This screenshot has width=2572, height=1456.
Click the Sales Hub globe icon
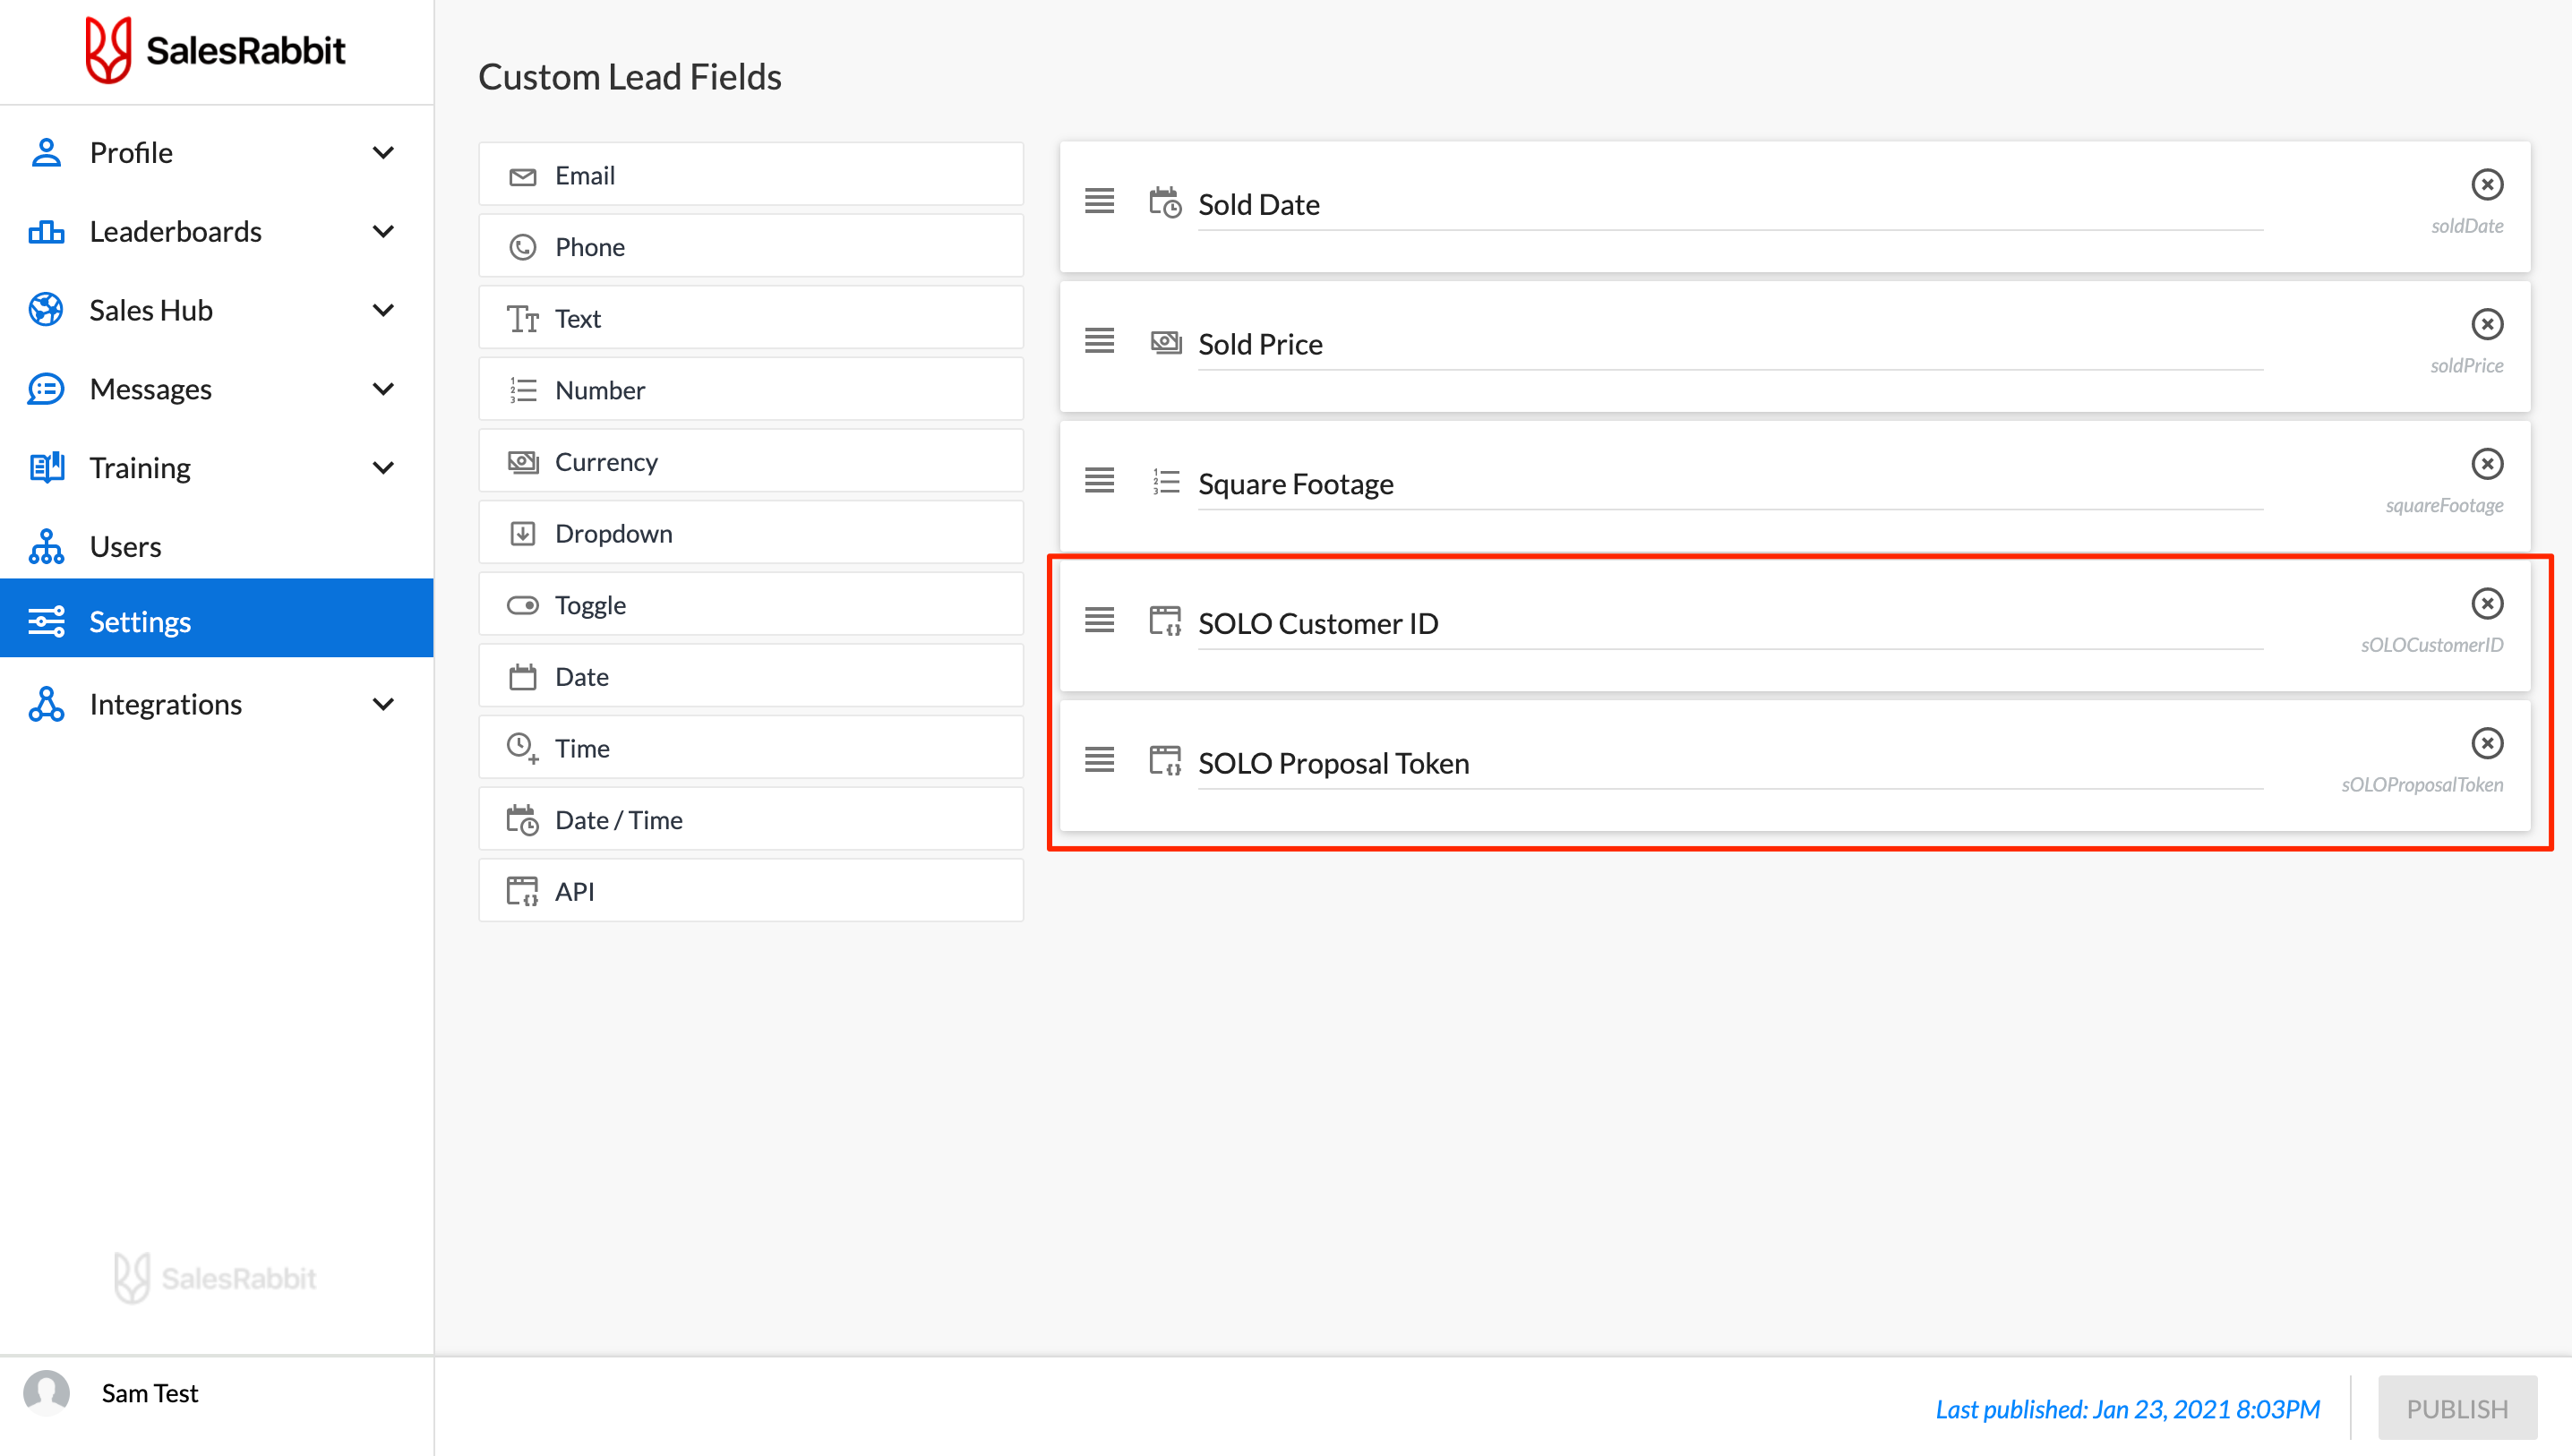pyautogui.click(x=46, y=310)
